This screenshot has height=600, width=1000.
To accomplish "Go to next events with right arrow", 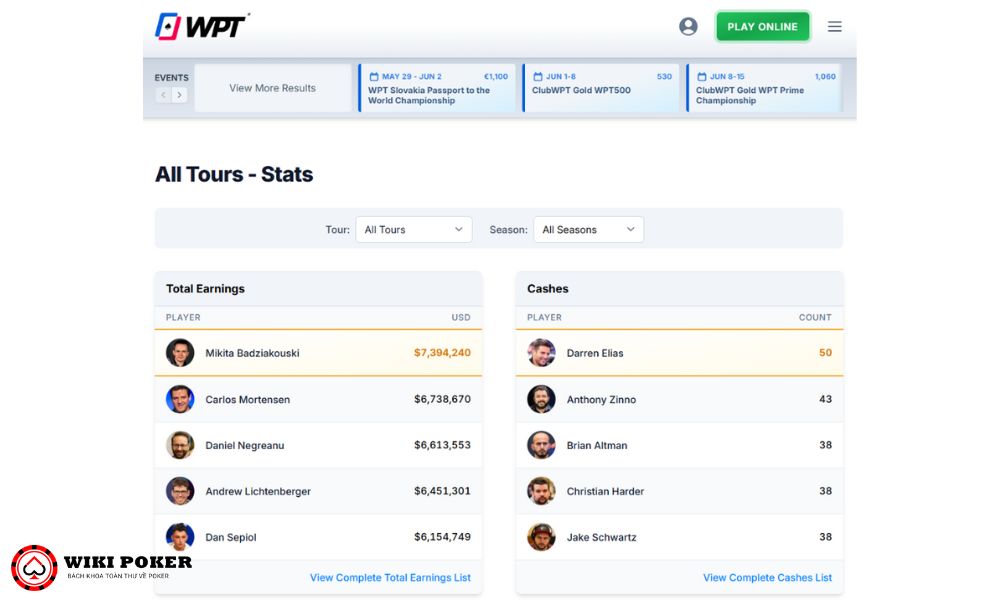I will point(179,95).
